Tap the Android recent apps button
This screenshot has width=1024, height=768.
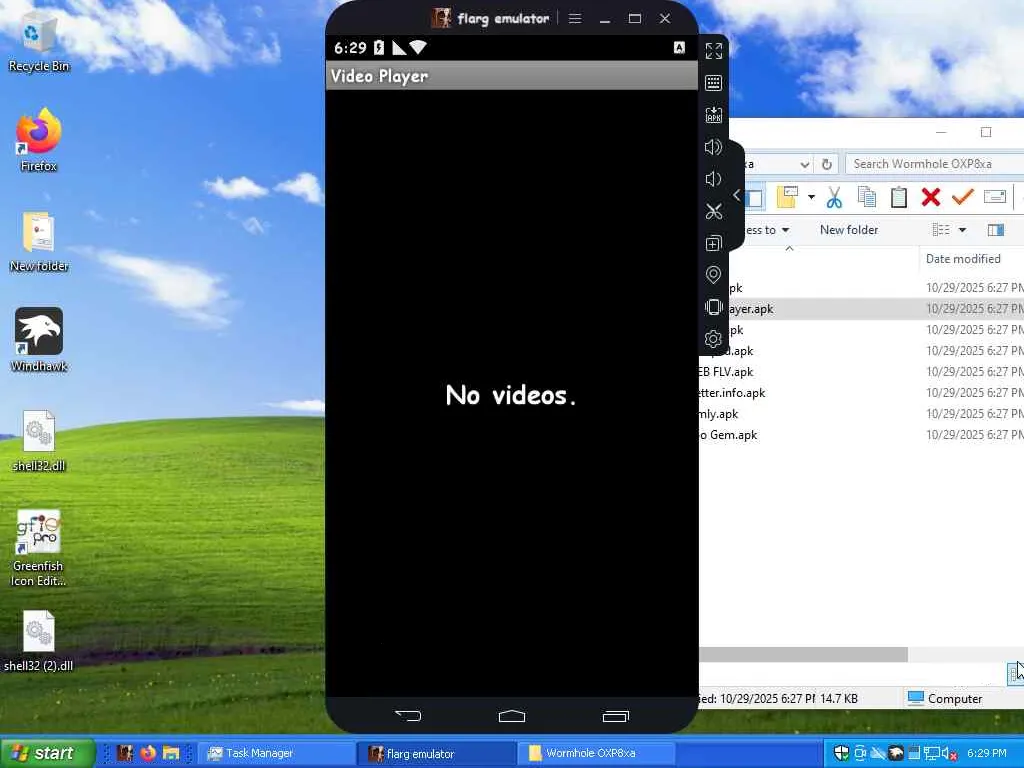click(615, 716)
